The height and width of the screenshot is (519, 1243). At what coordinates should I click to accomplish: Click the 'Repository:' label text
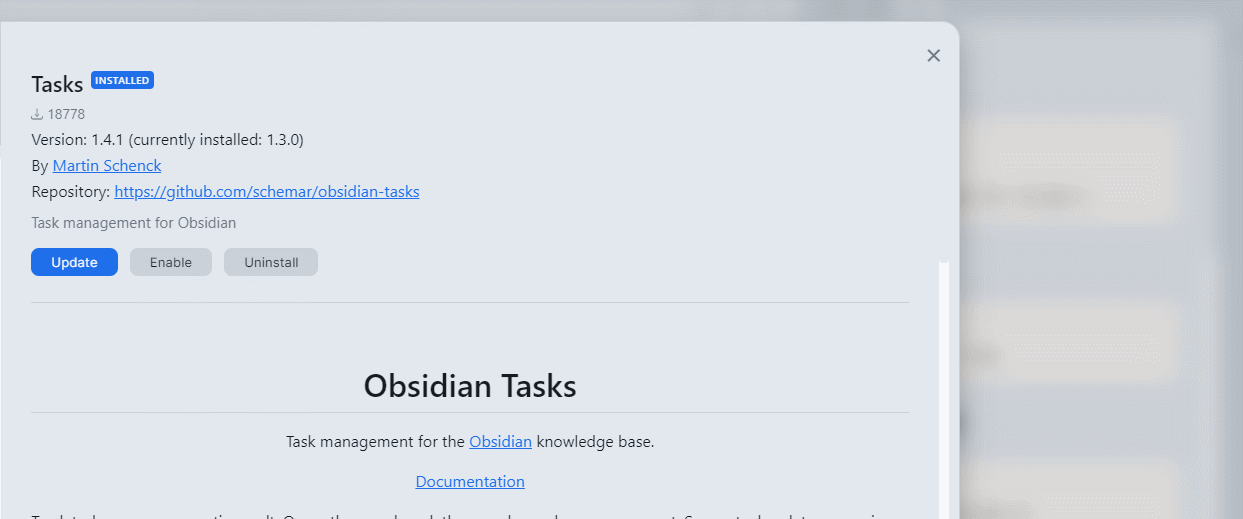click(x=70, y=192)
